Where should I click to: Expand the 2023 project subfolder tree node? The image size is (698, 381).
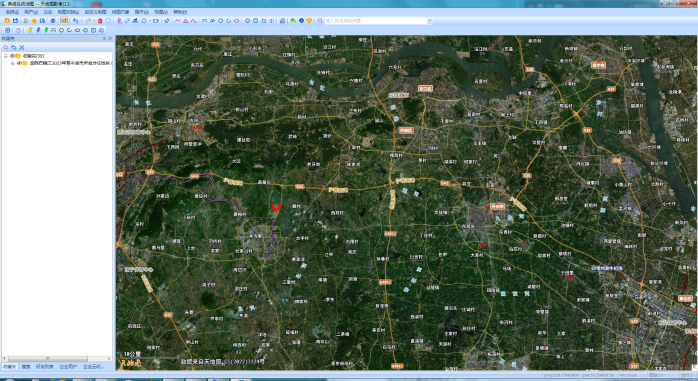click(12, 63)
